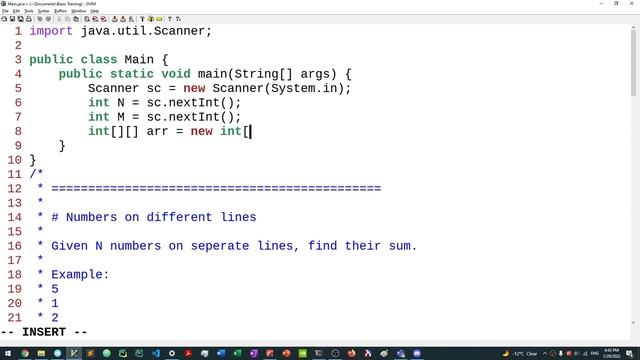
Task: Click on 'public class Main {' text
Action: 98,60
